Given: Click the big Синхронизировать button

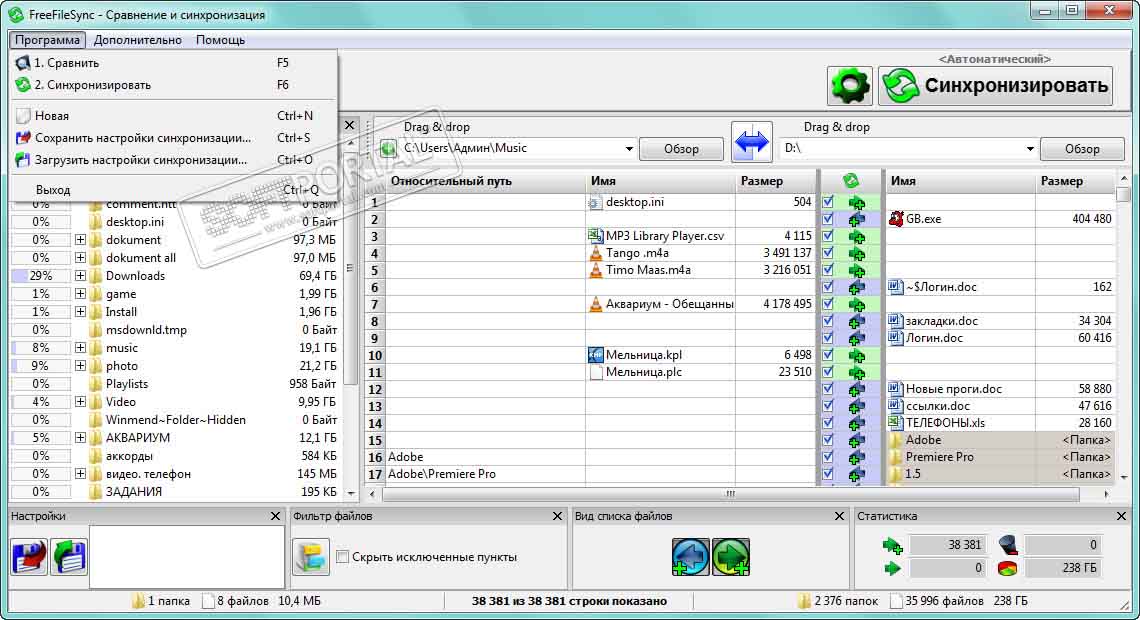Looking at the screenshot, I should (995, 86).
